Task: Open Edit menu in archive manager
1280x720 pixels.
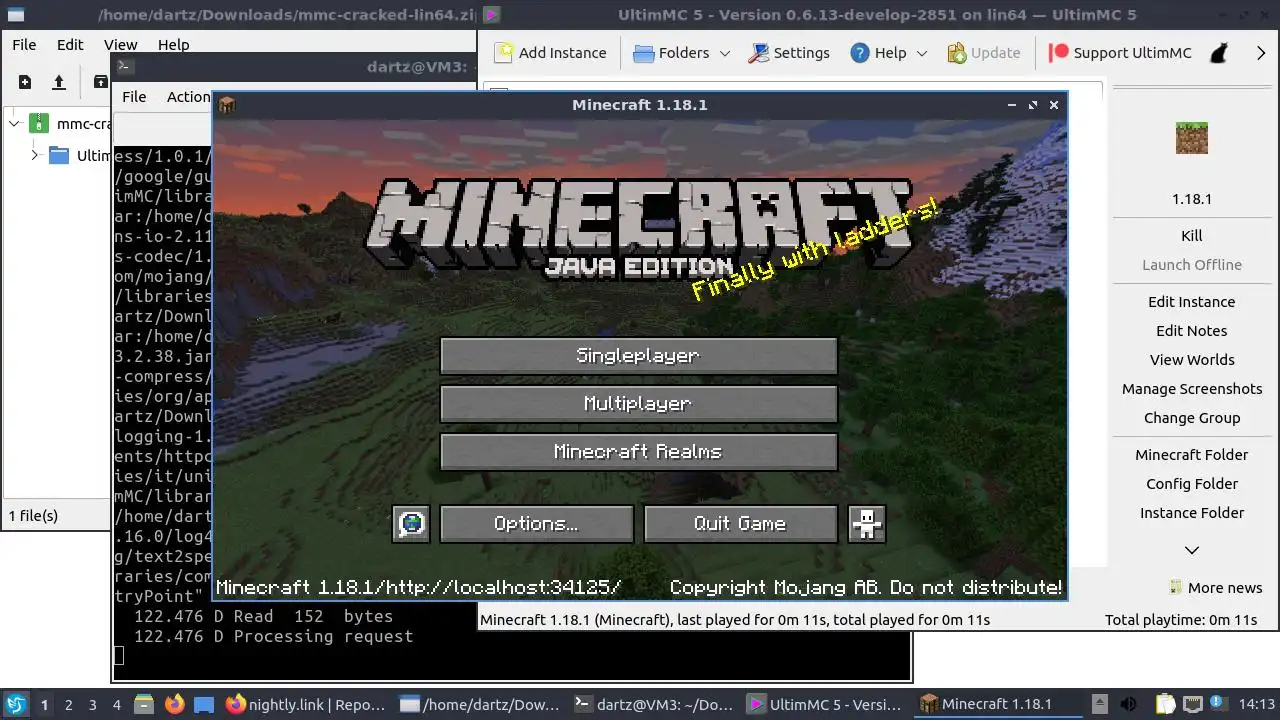Action: tap(70, 45)
